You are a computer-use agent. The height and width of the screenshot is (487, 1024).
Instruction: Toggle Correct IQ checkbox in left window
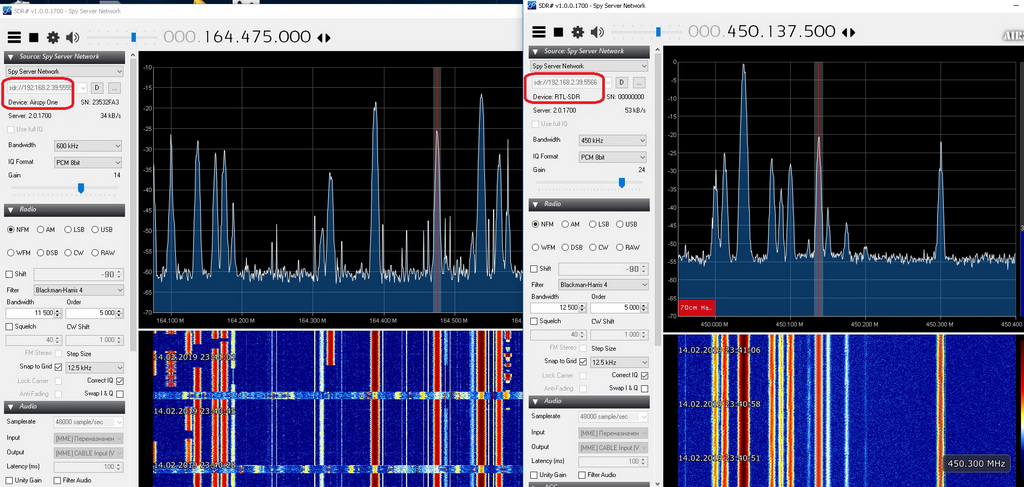[120, 381]
